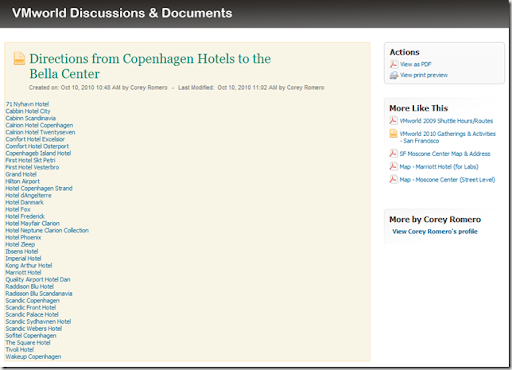Click PDF icon beside Map - Moscone Center Street Level
Screen dimensions: 512x370
393,179
